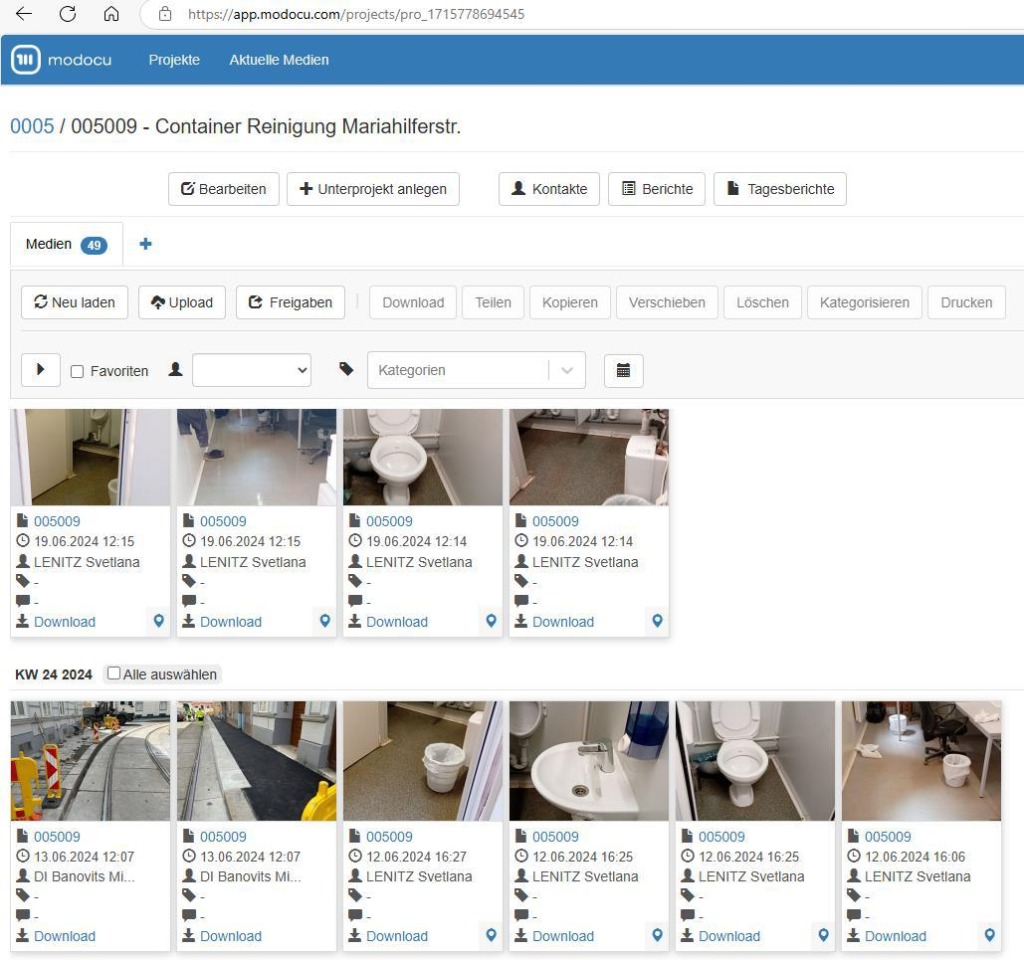The image size is (1024, 960).
Task: Open Aktuelle Medien in the navigation bar
Action: (x=279, y=60)
